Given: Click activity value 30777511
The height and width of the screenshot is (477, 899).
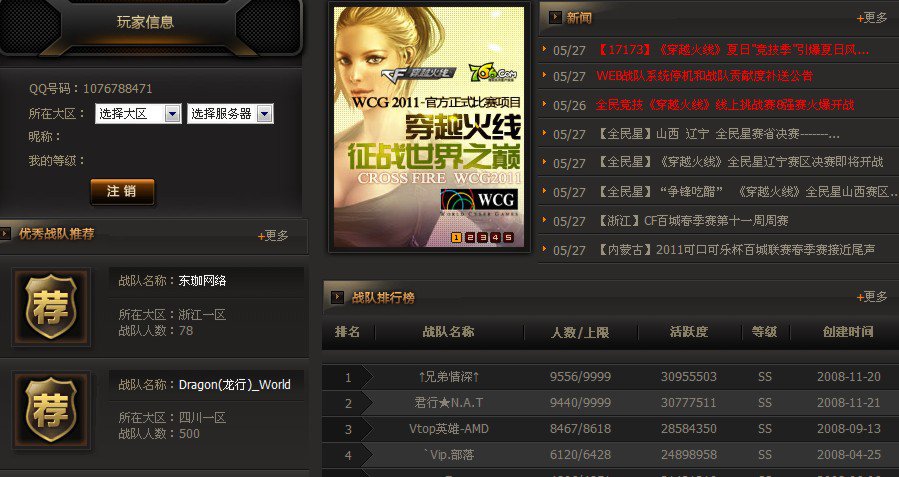Looking at the screenshot, I should click(x=689, y=402).
